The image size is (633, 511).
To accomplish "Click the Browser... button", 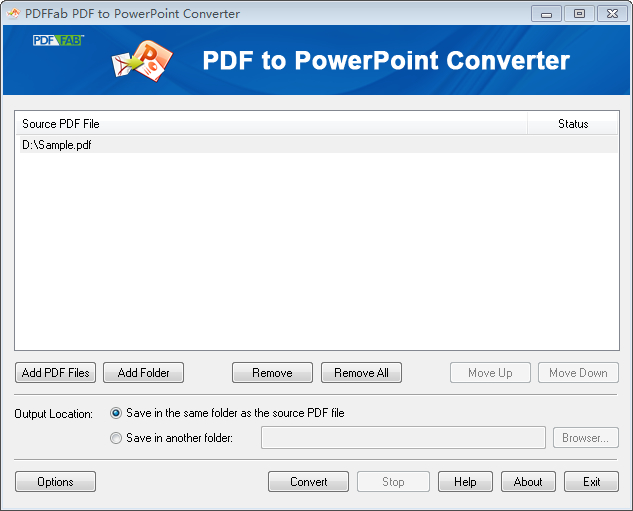I will point(586,438).
